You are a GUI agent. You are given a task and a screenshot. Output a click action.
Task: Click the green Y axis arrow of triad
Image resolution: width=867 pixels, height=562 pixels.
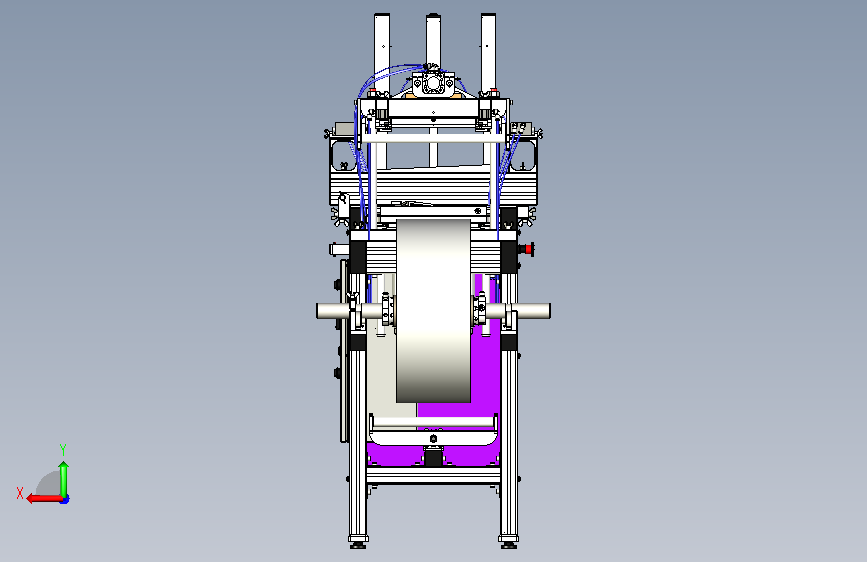[64, 479]
